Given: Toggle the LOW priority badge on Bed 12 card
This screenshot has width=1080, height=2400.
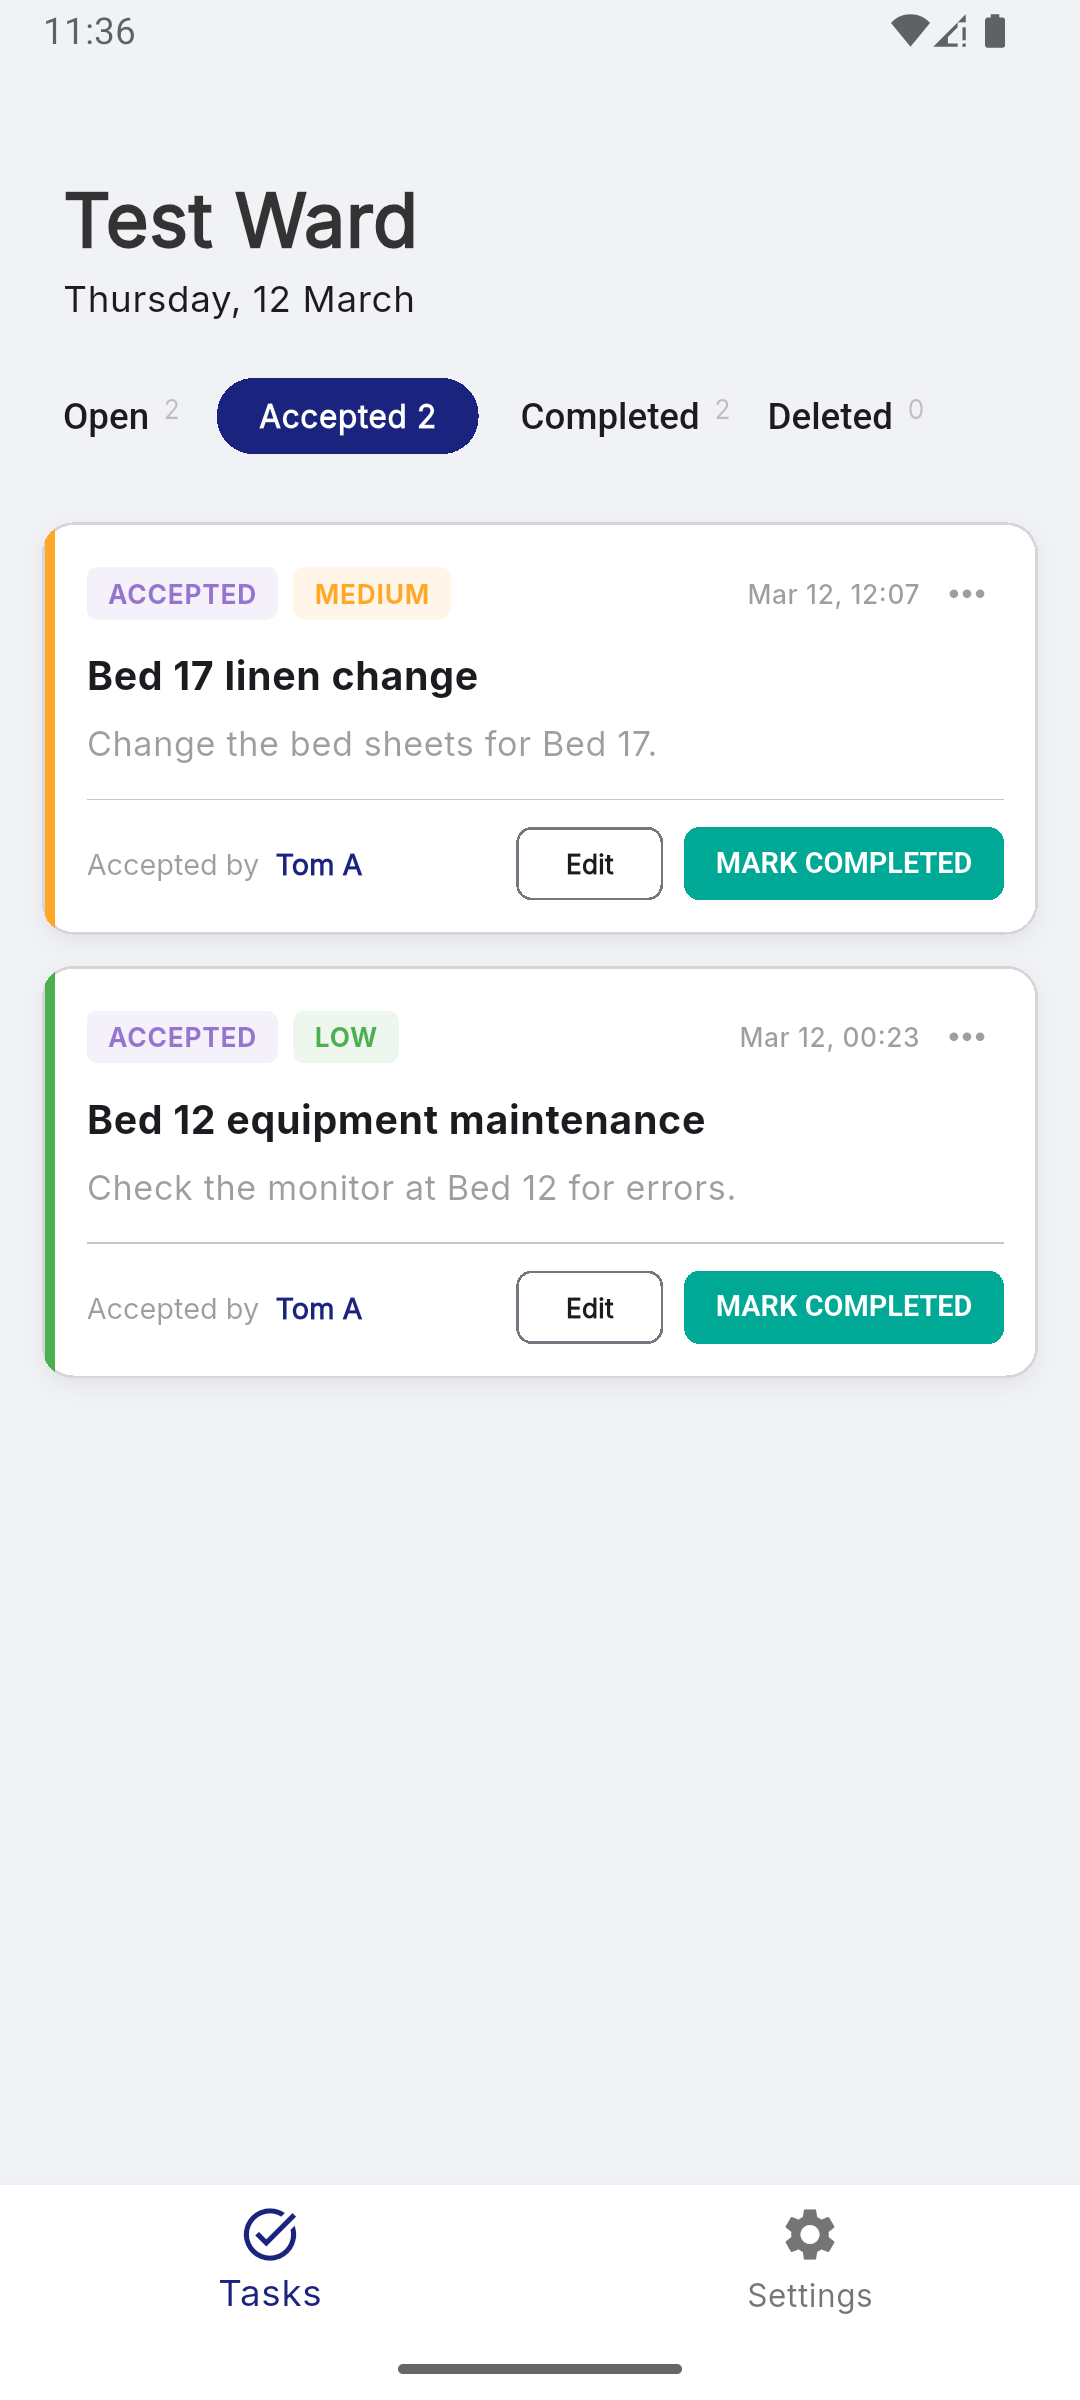Looking at the screenshot, I should coord(345,1037).
